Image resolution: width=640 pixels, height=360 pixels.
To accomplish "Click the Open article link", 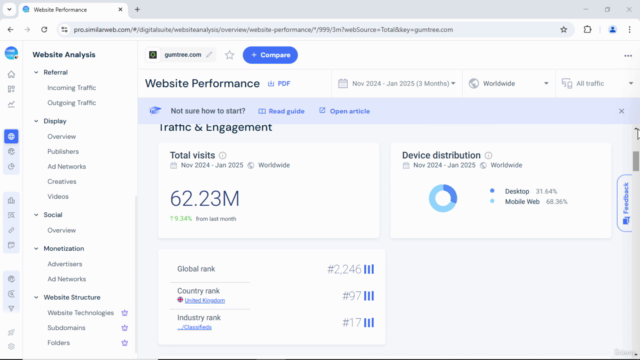I will point(344,111).
